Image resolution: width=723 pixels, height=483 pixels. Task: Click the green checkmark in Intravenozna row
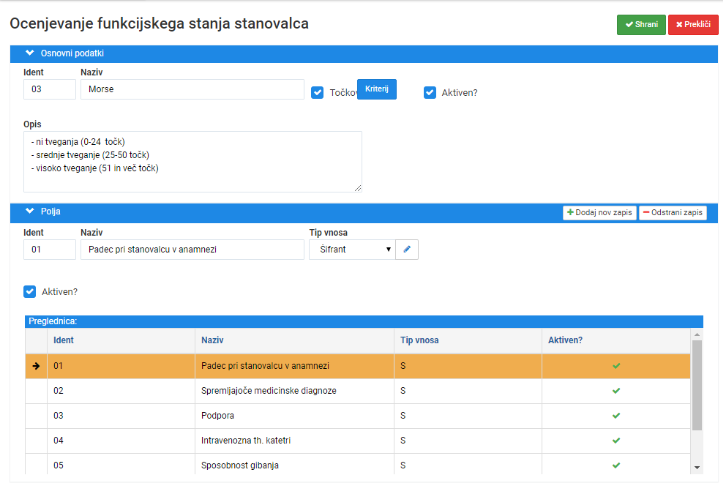[616, 441]
